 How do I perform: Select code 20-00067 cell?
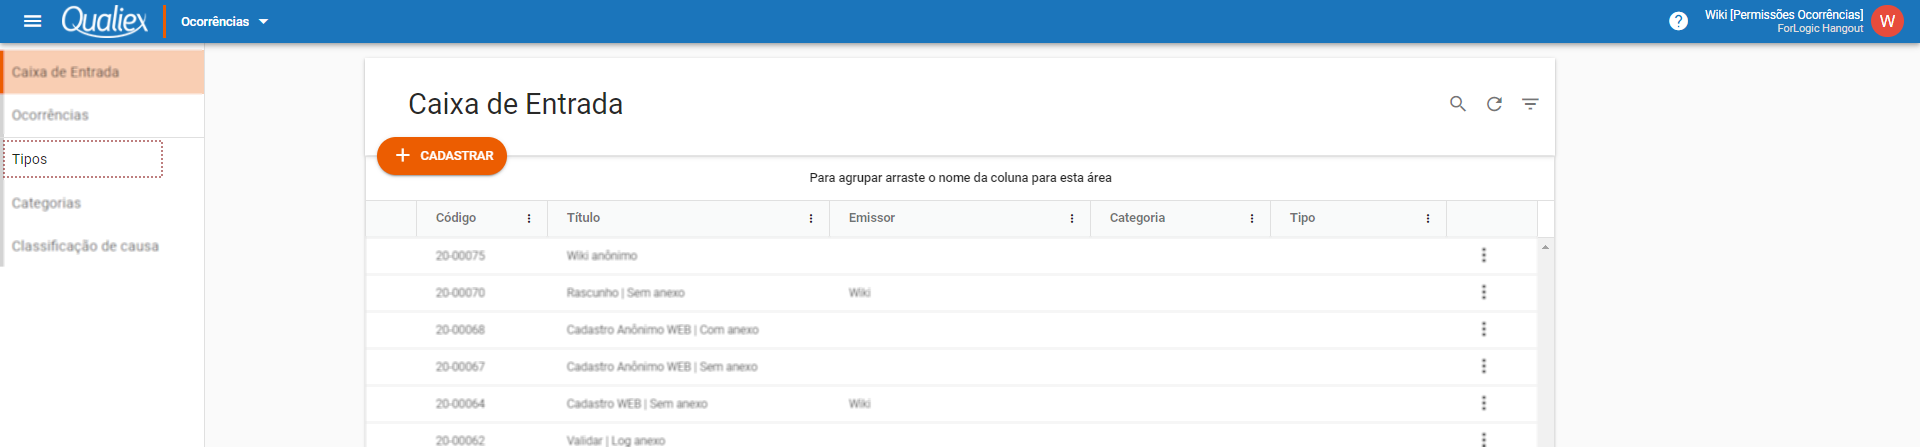pos(460,367)
